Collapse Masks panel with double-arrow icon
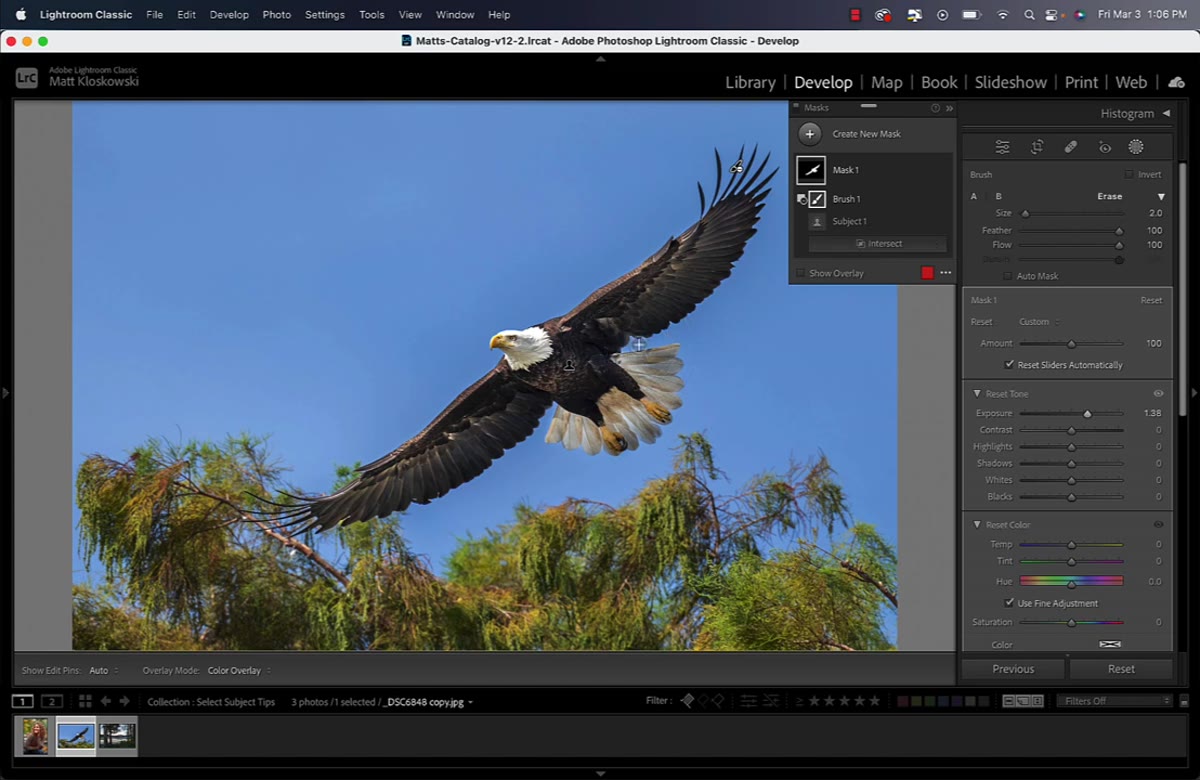This screenshot has width=1200, height=780. coord(949,108)
